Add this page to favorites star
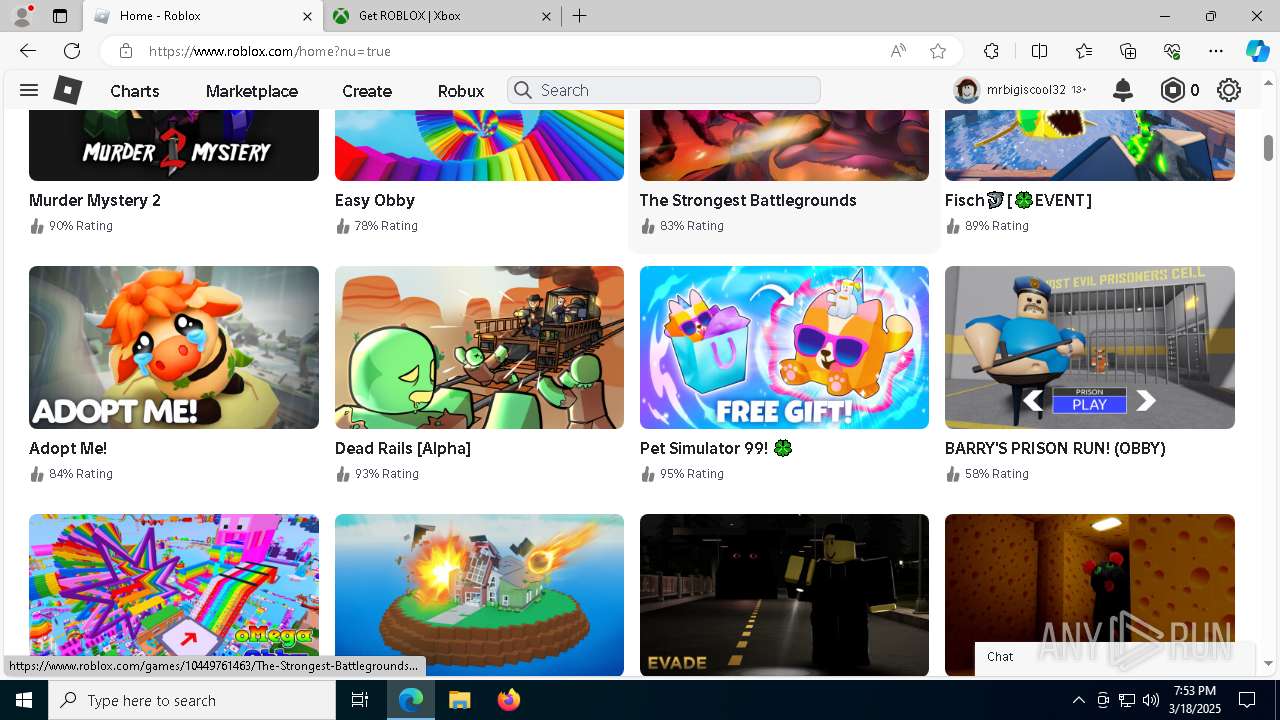The width and height of the screenshot is (1280, 720). (937, 51)
